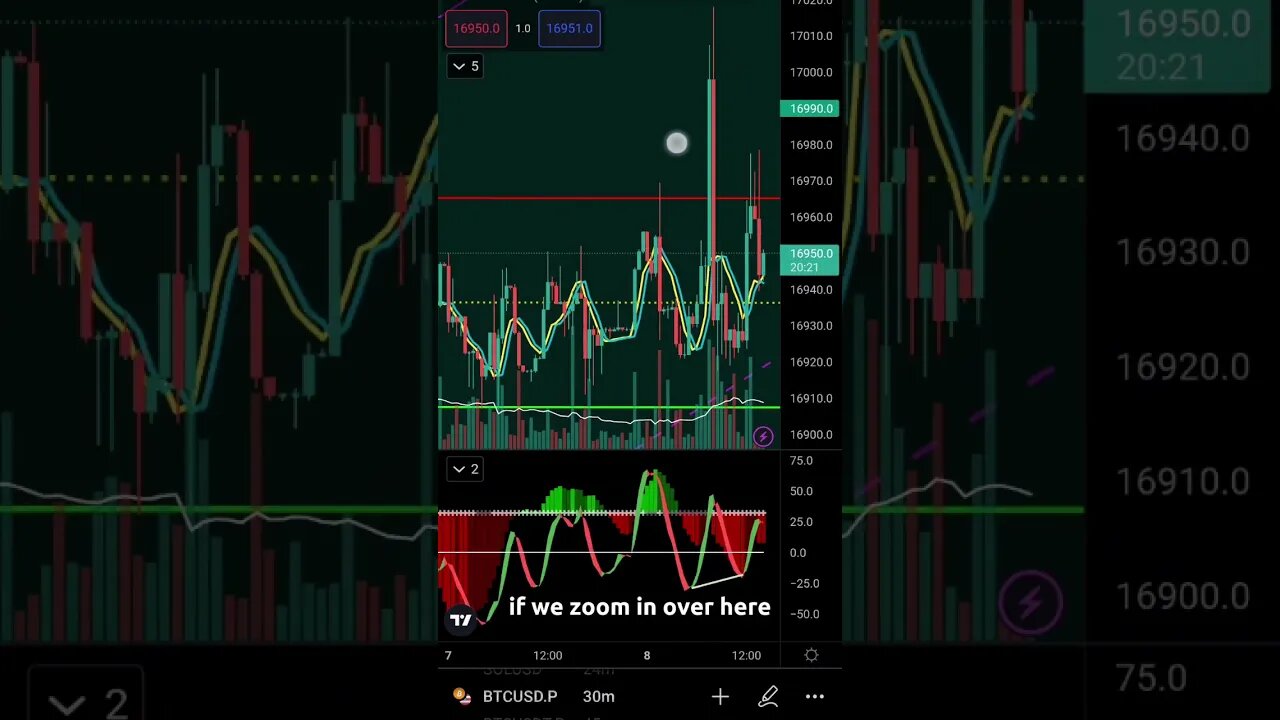Click the 16900.0 price scale label
The width and height of the screenshot is (1280, 720).
point(811,435)
